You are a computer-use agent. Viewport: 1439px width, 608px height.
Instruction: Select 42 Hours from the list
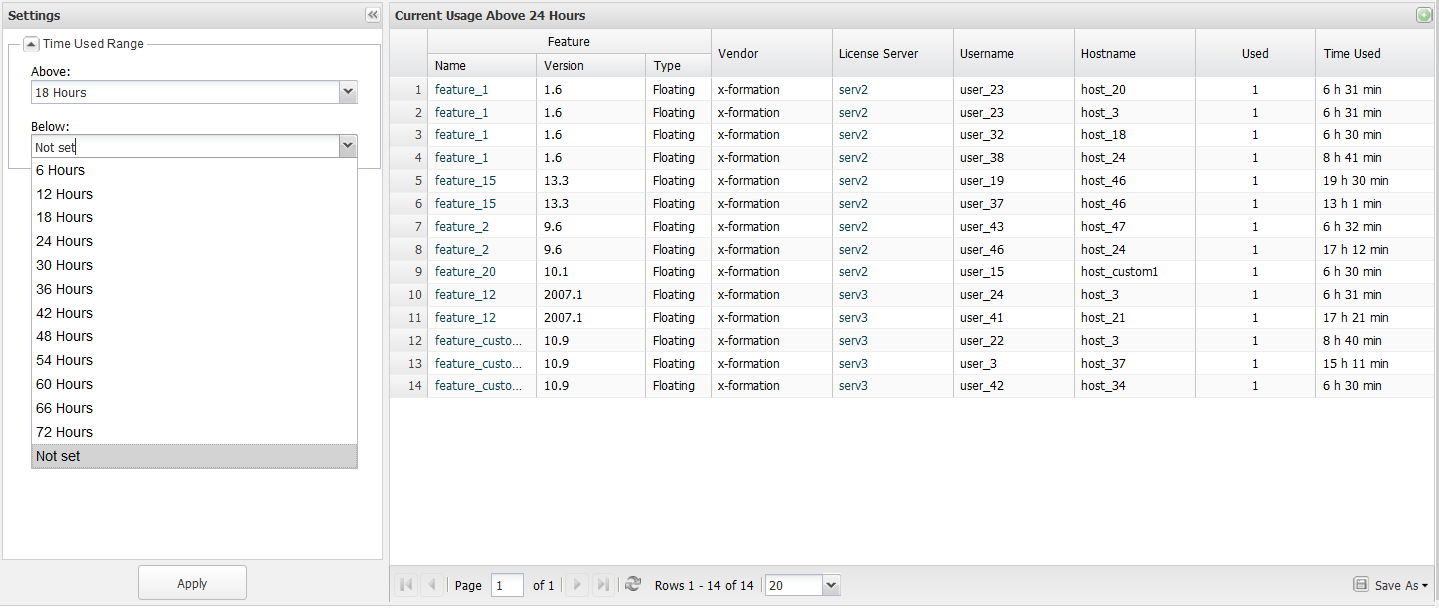pos(194,313)
